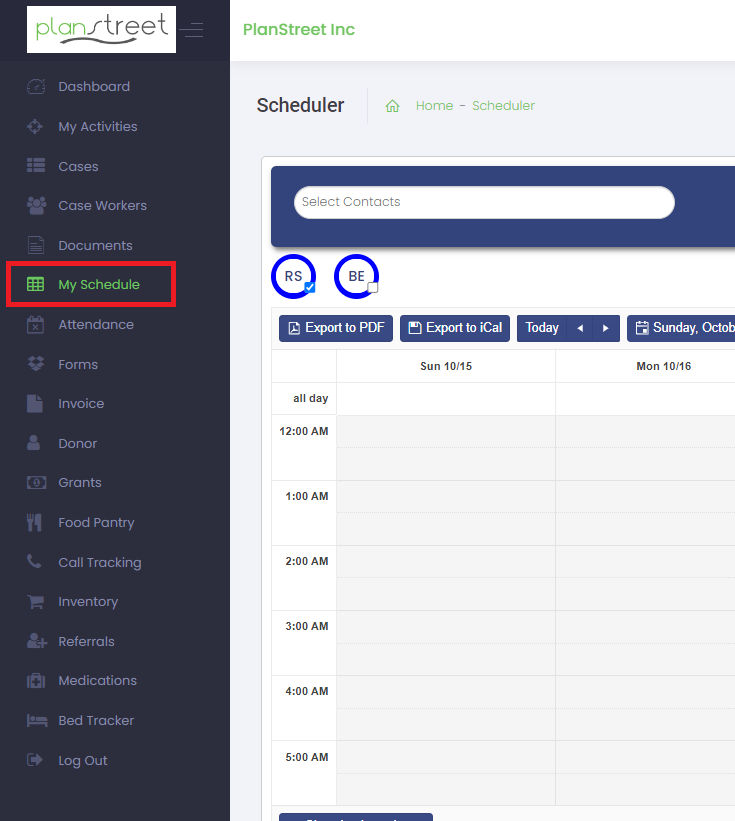The height and width of the screenshot is (821, 735).
Task: Open Documents menu item
Action: 95,245
